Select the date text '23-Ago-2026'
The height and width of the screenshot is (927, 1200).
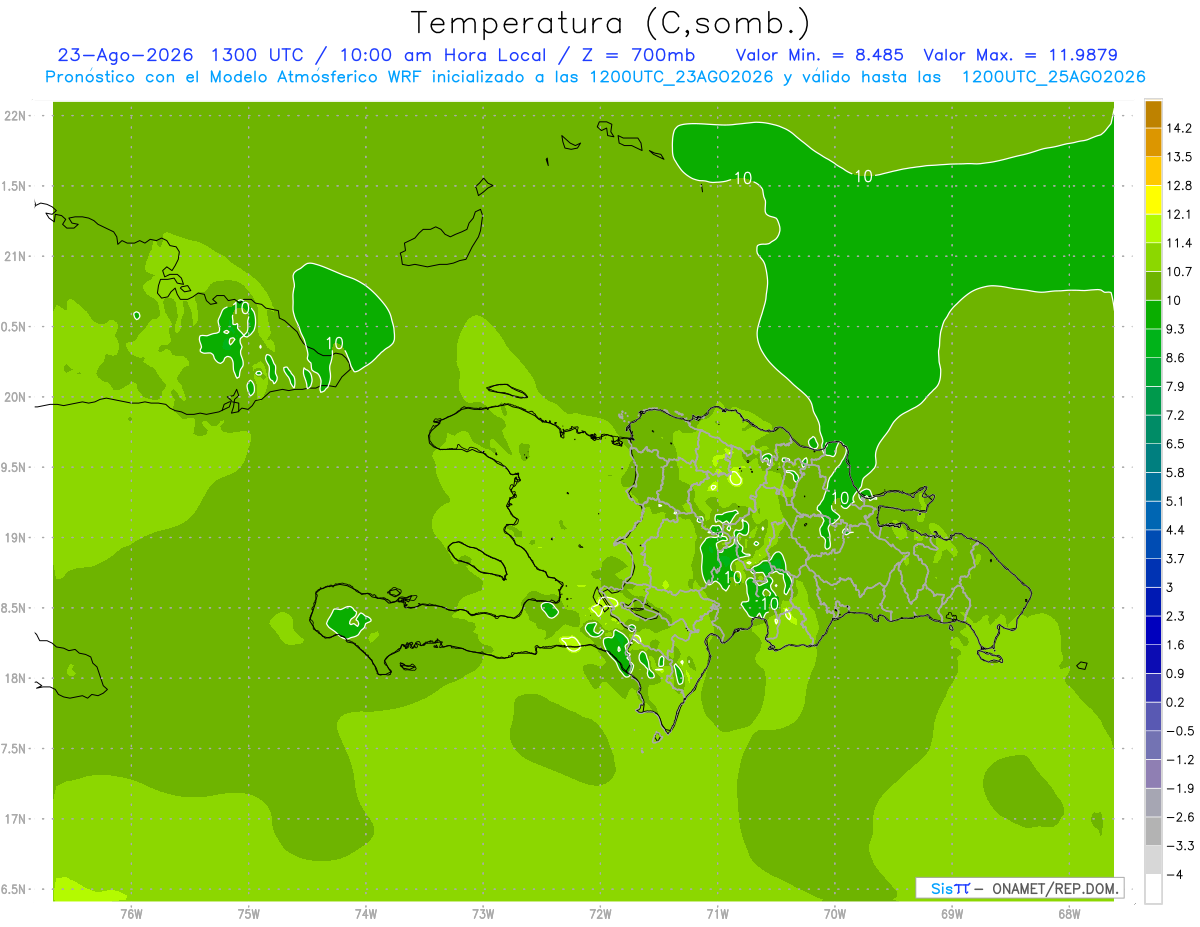pos(123,54)
